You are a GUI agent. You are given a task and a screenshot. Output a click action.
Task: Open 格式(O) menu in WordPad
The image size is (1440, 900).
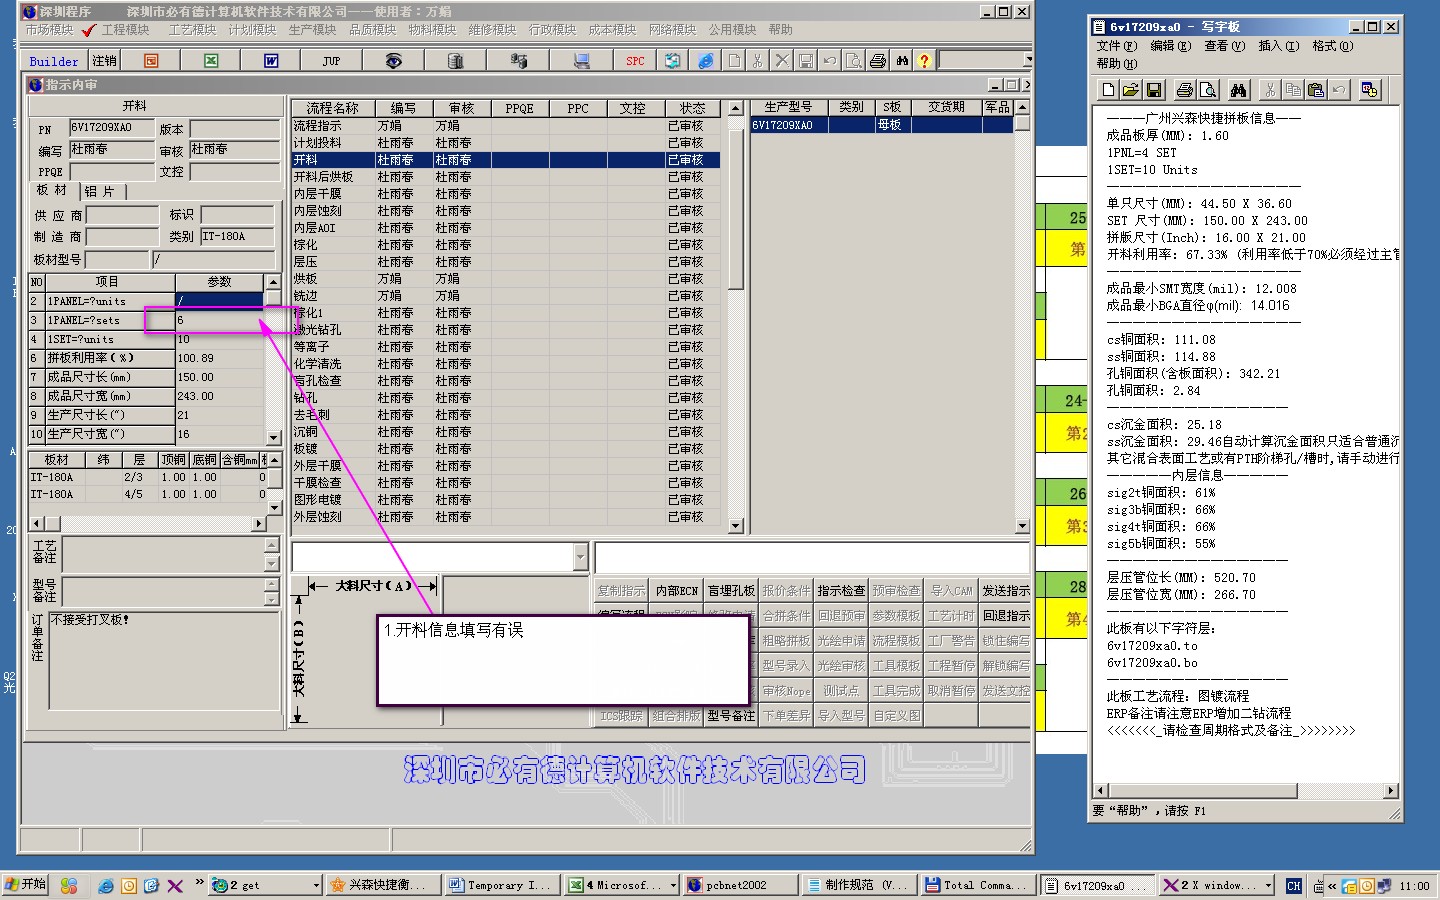click(1332, 46)
